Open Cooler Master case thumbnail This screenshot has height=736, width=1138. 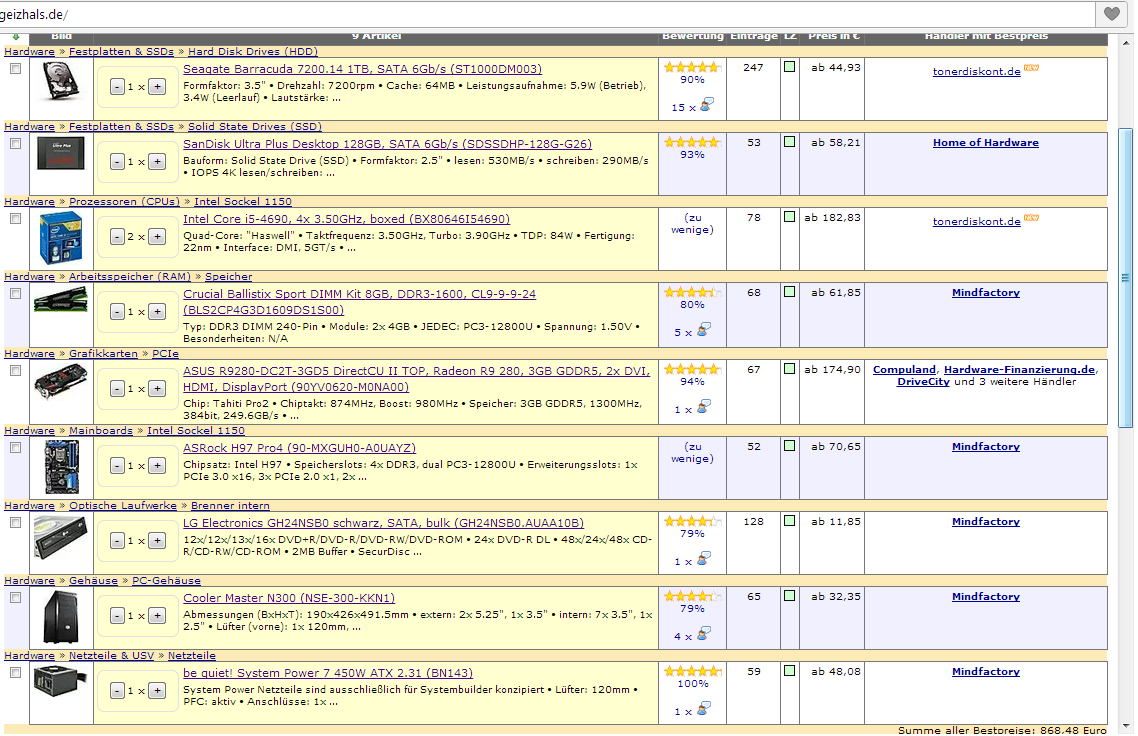pyautogui.click(x=61, y=617)
